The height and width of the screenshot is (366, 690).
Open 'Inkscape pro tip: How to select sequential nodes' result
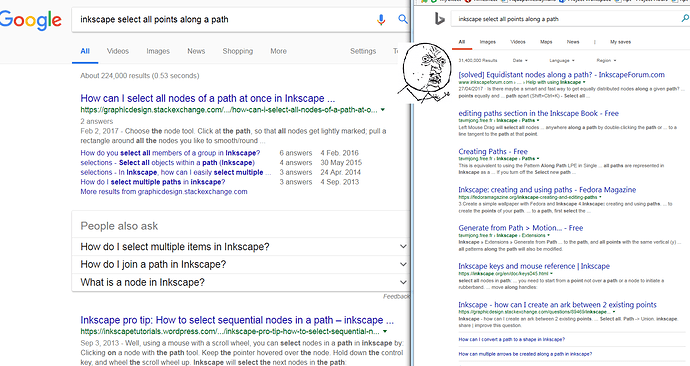(x=237, y=320)
